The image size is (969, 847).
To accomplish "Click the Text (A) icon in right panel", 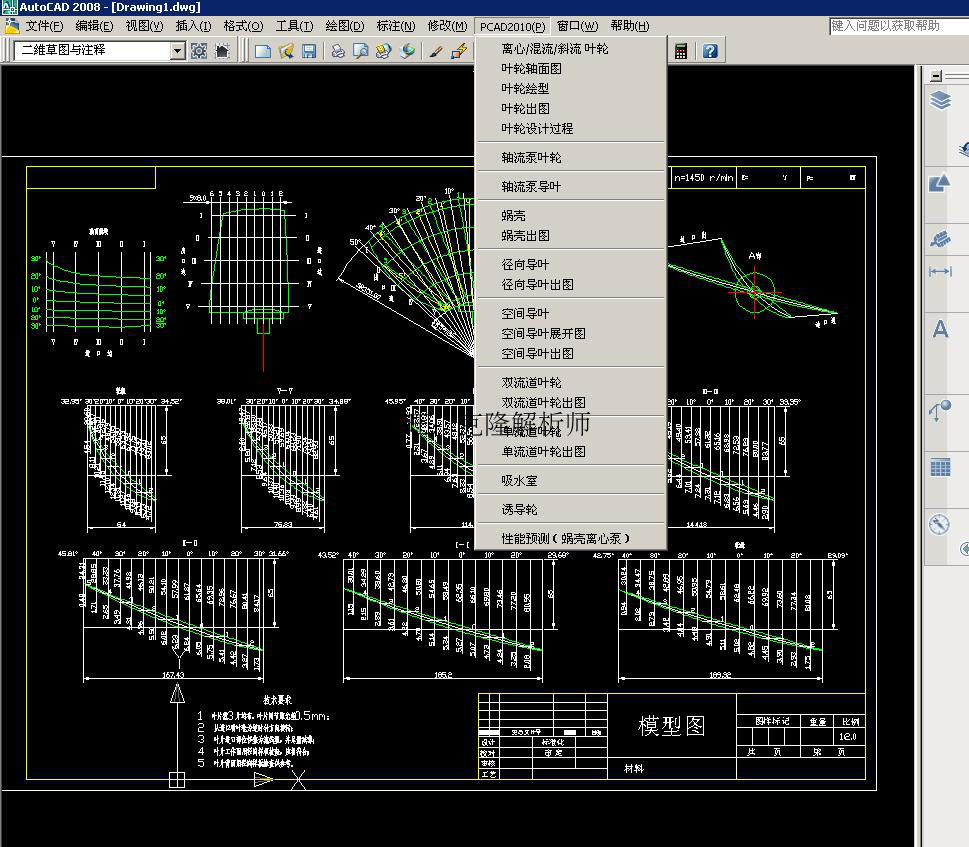I will (x=941, y=330).
